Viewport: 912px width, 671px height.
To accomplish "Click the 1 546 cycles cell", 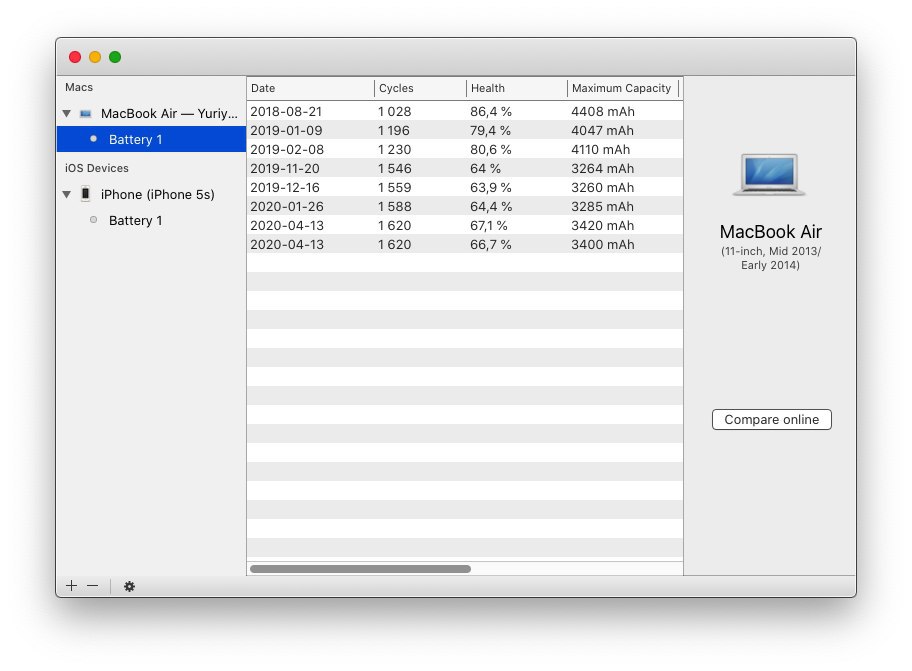I will 394,169.
